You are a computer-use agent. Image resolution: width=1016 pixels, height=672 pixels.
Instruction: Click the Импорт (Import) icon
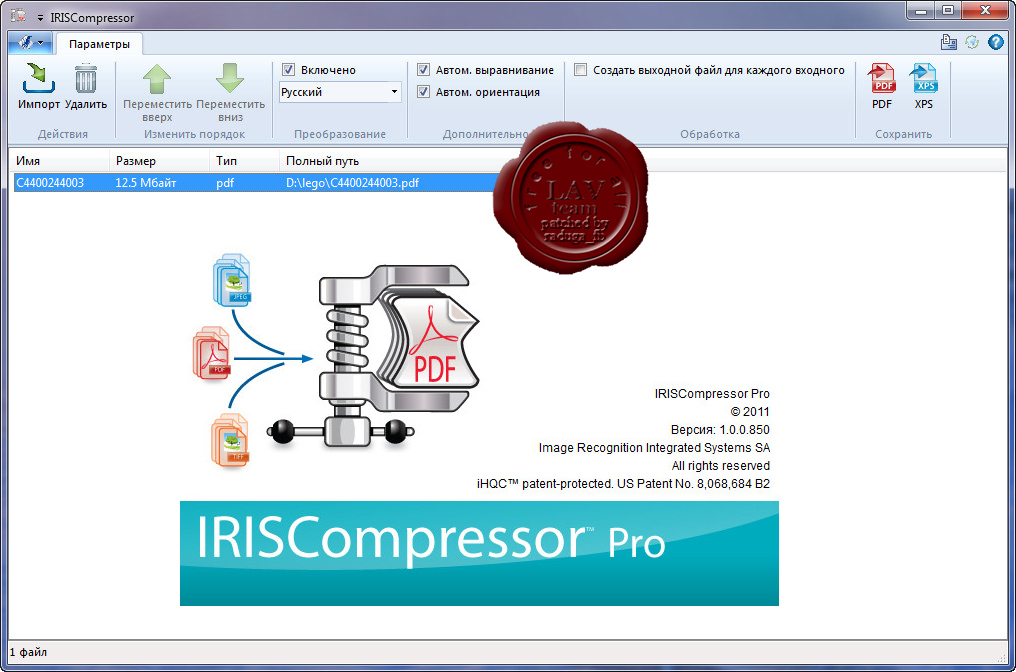point(38,78)
